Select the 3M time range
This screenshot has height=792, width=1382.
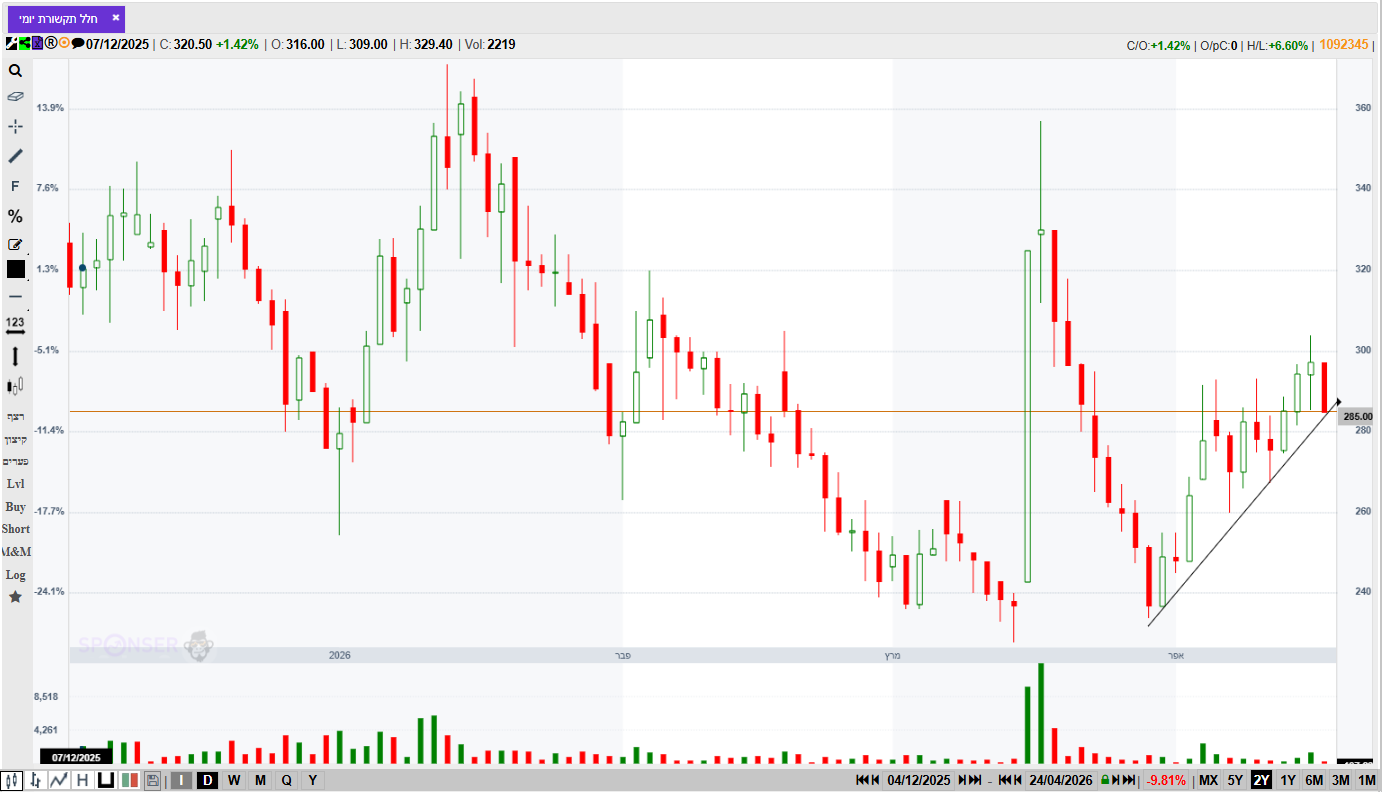[1340, 780]
